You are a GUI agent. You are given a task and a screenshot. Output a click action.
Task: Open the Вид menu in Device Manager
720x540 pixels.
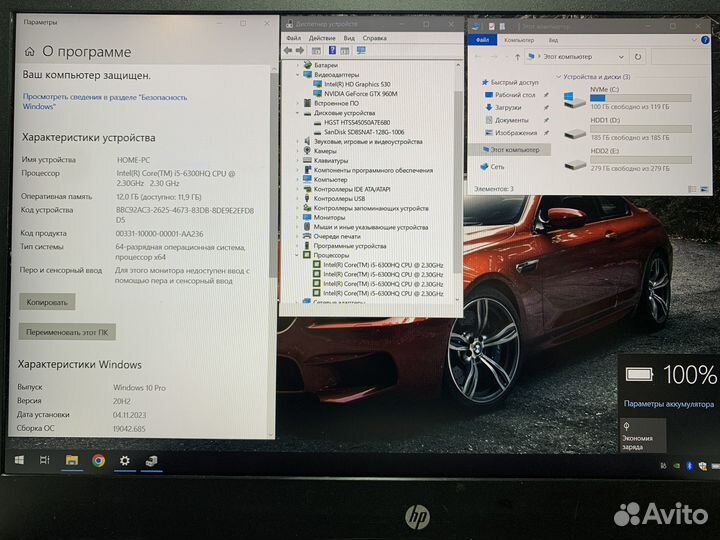(x=349, y=38)
